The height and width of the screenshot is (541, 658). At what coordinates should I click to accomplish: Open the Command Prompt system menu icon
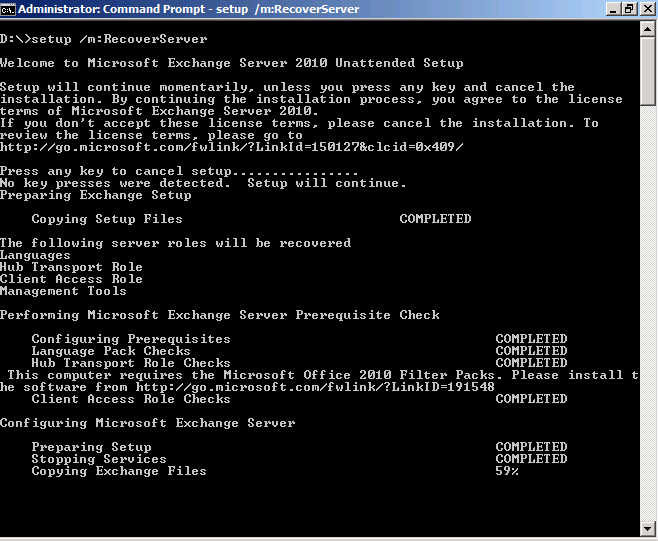coord(8,9)
